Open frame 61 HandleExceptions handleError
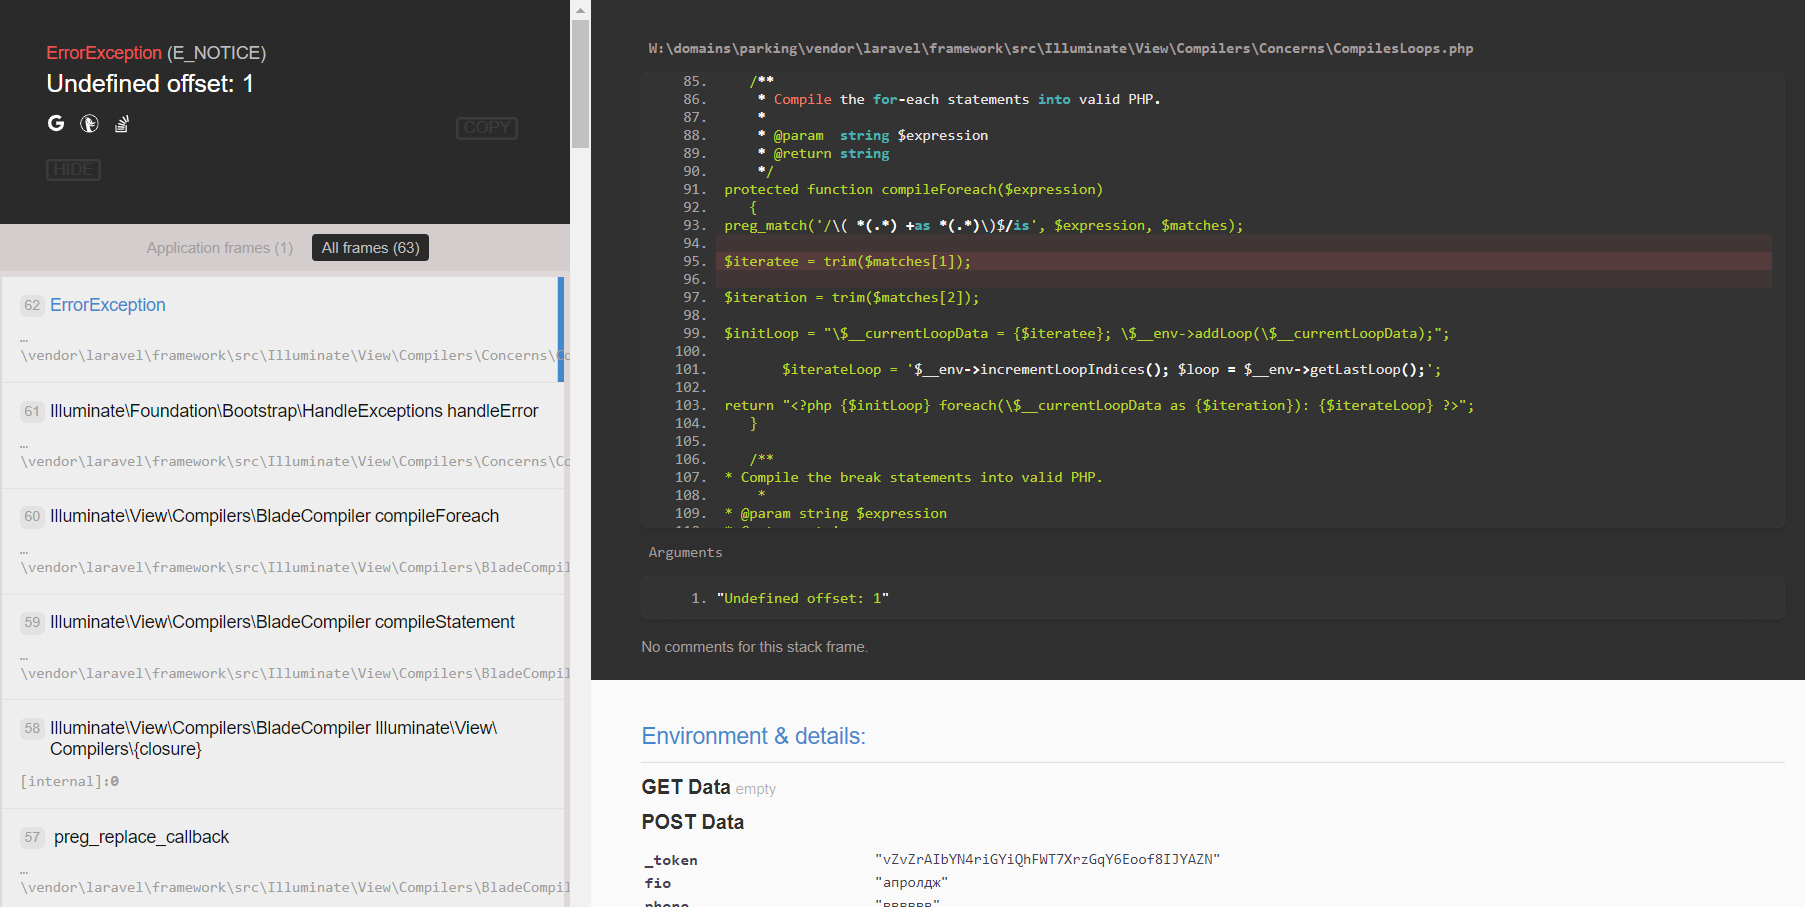Screen dimensions: 1805x907 click(283, 435)
